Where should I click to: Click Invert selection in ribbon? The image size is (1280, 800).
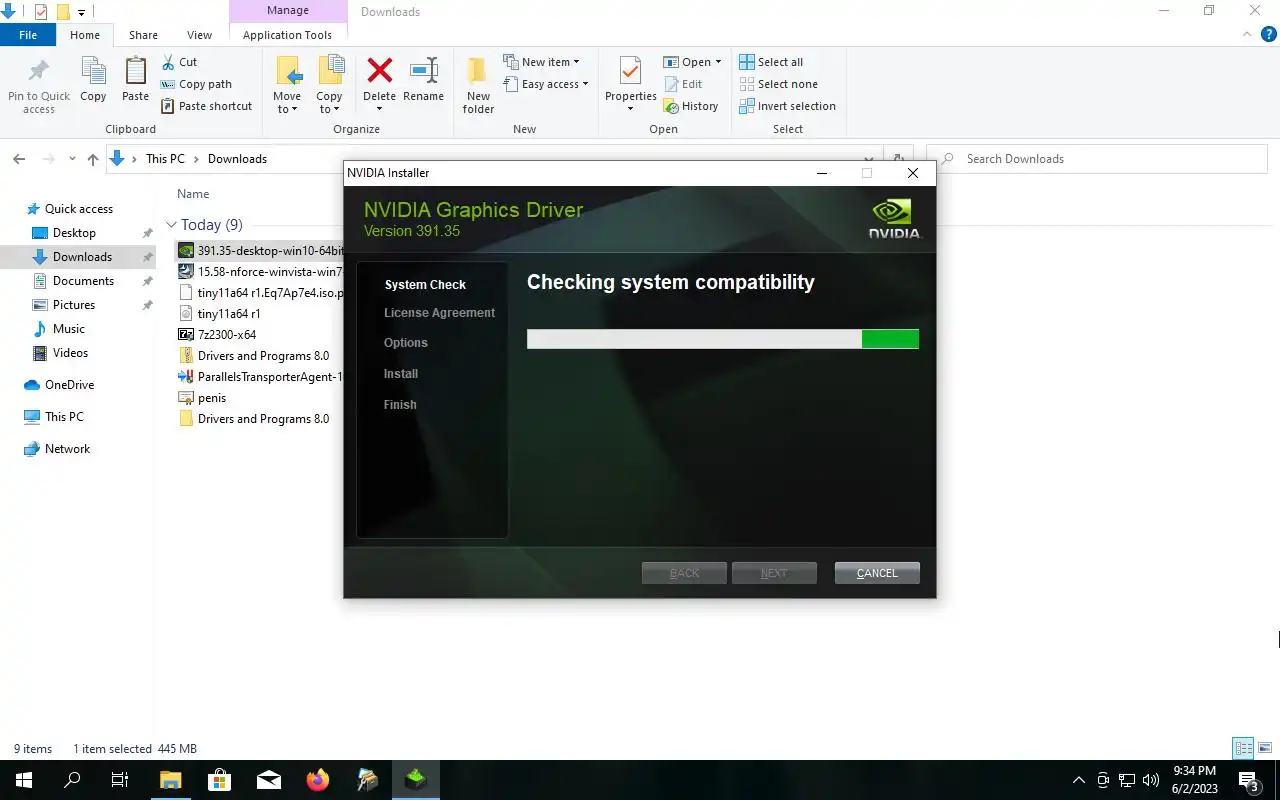click(787, 106)
